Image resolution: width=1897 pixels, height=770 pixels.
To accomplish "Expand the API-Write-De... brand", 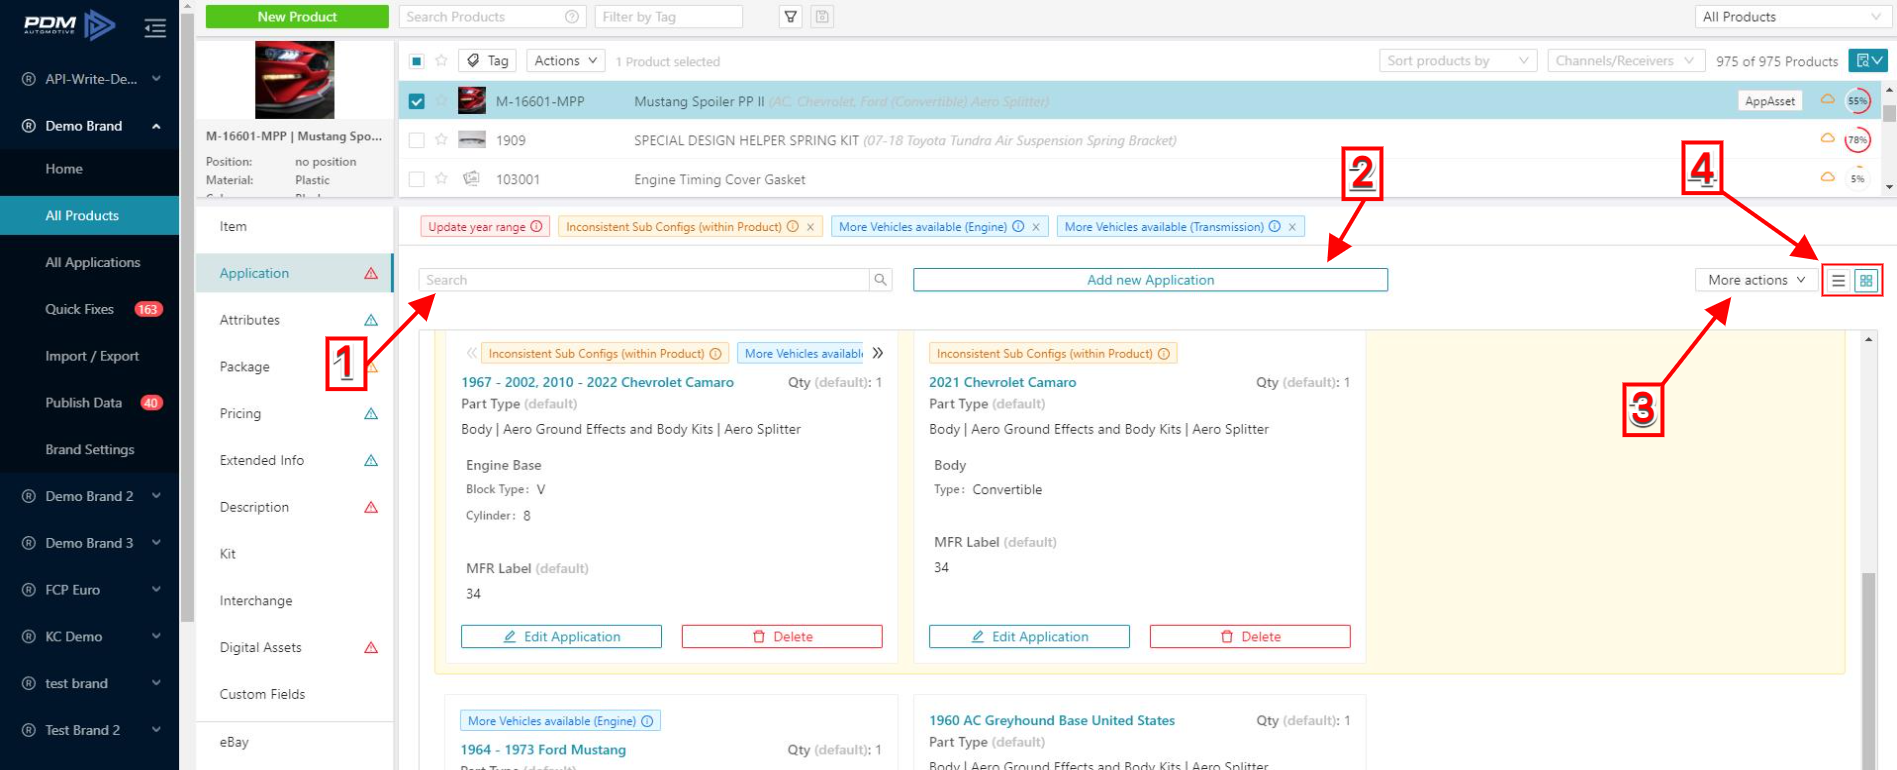I will tap(156, 79).
